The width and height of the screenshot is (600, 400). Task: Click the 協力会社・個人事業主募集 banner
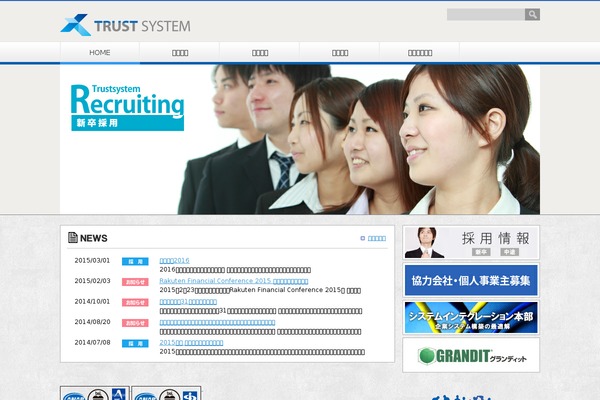(x=471, y=280)
